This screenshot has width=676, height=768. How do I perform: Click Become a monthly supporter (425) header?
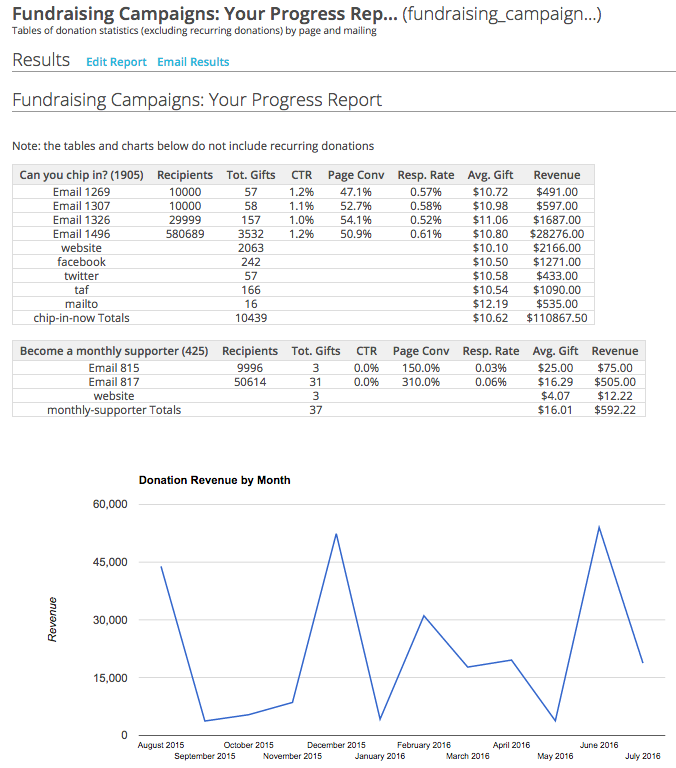click(x=114, y=351)
